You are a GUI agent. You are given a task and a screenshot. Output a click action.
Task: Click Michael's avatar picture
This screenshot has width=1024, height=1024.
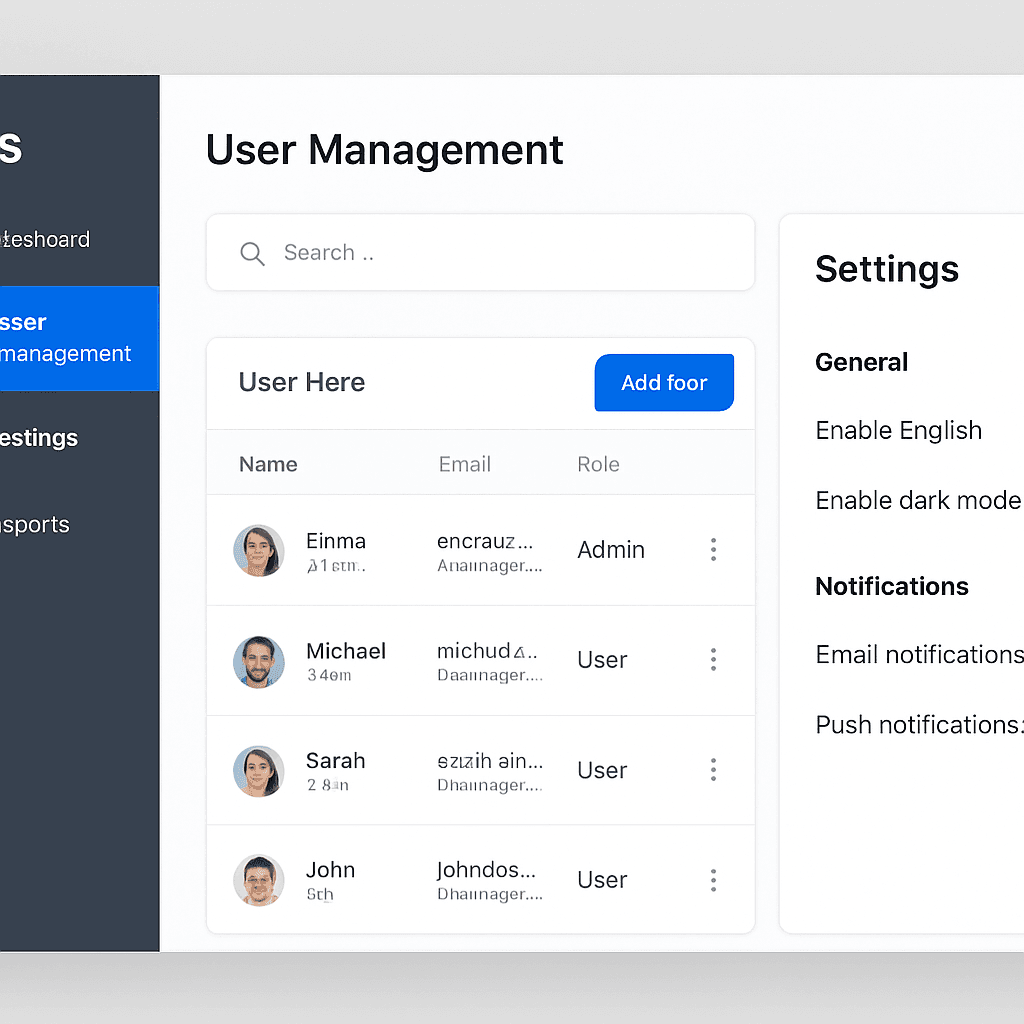[x=259, y=662]
